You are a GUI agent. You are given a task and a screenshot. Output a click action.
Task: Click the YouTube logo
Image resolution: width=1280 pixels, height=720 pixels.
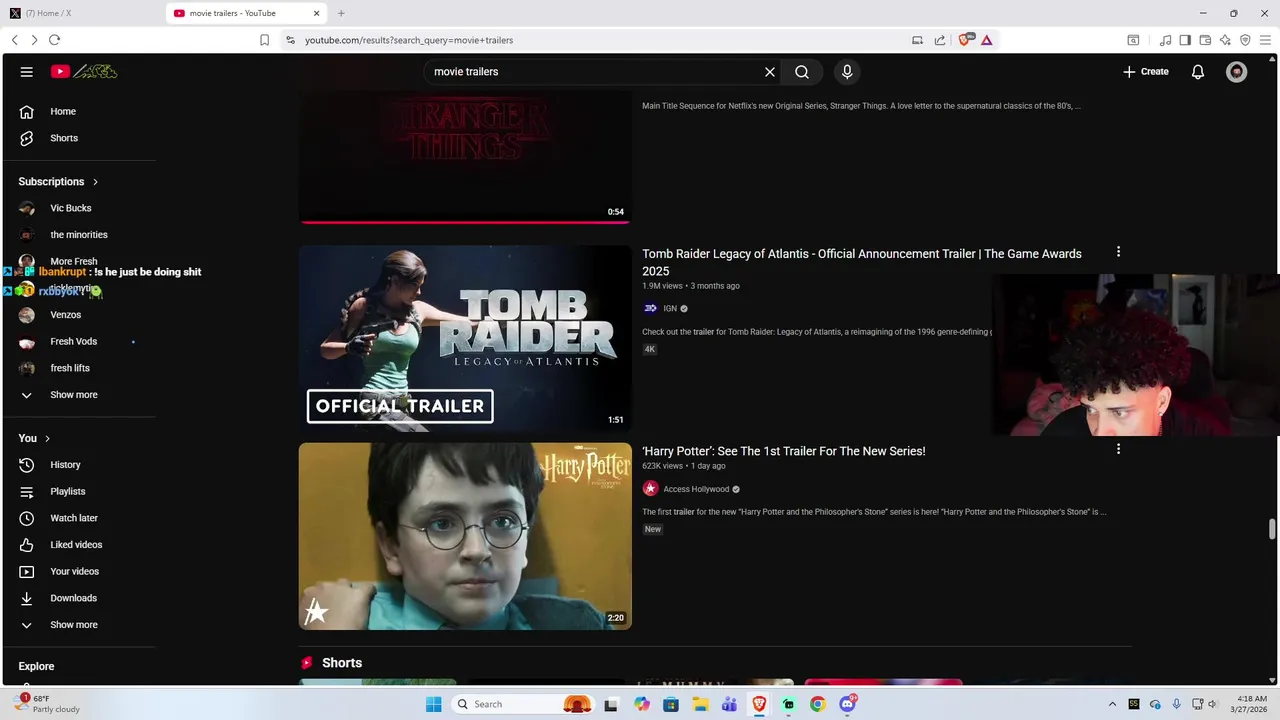pos(84,72)
